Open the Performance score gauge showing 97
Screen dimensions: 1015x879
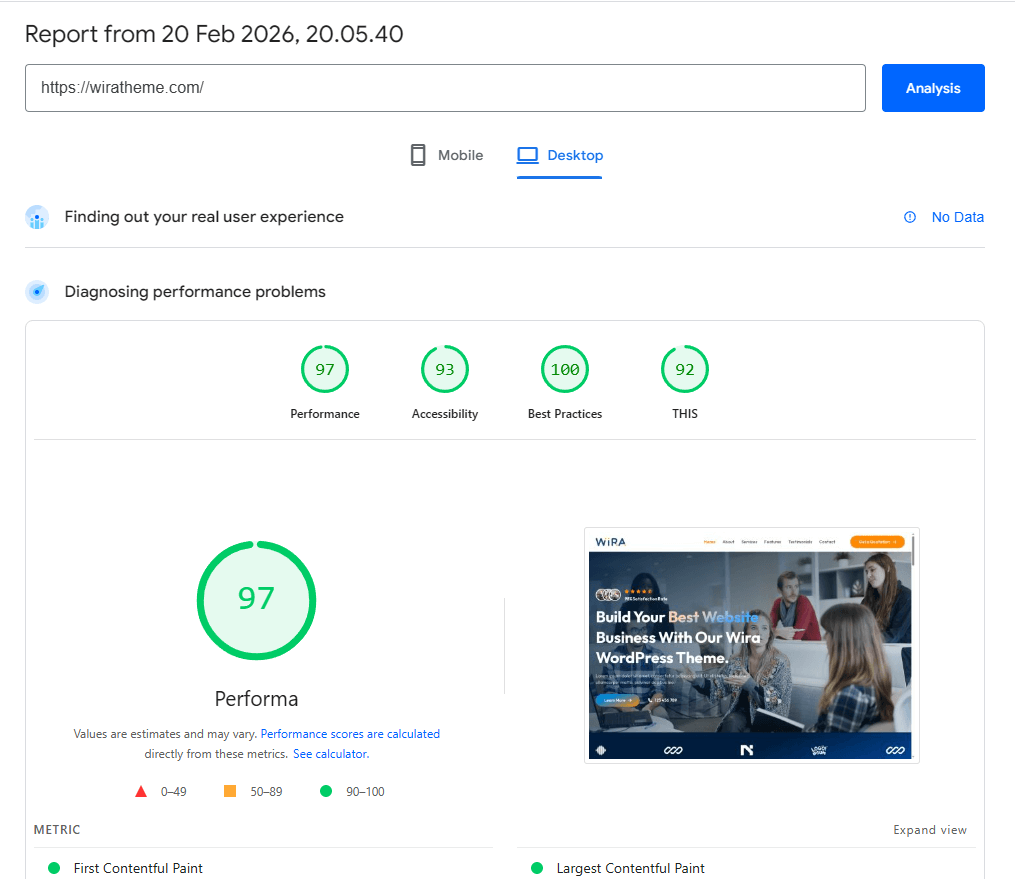[325, 369]
